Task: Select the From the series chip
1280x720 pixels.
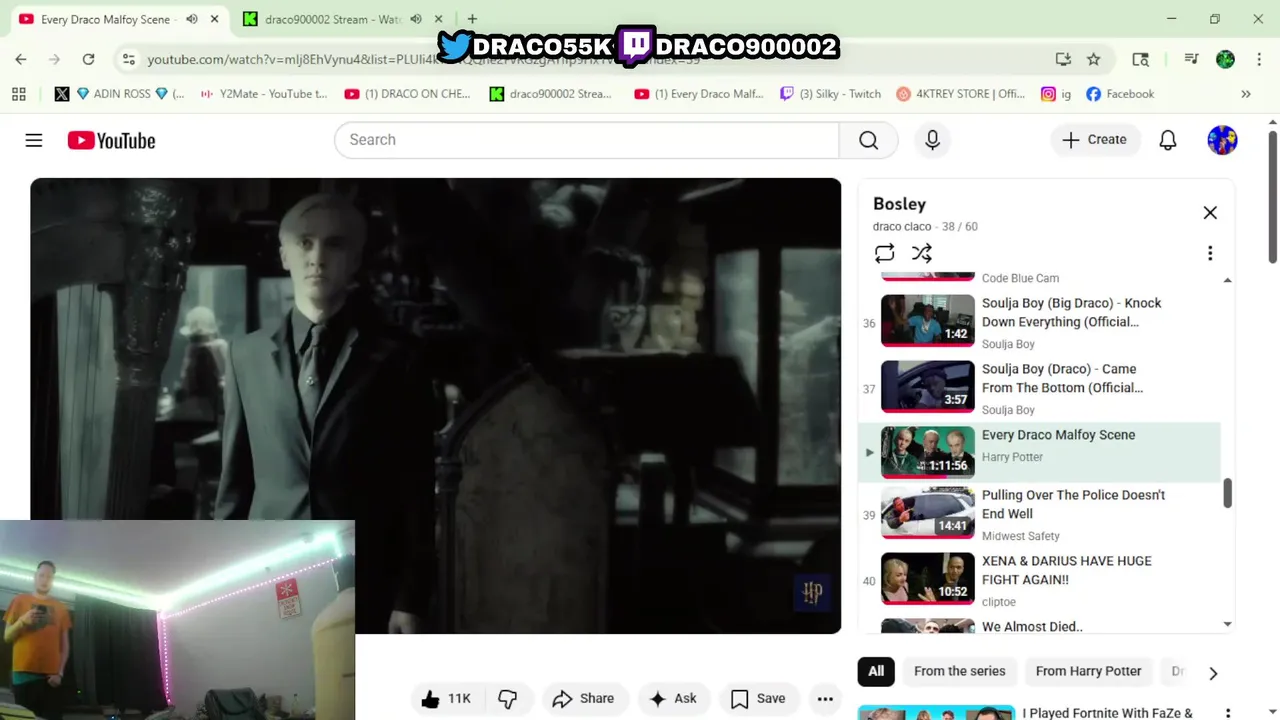Action: click(960, 671)
